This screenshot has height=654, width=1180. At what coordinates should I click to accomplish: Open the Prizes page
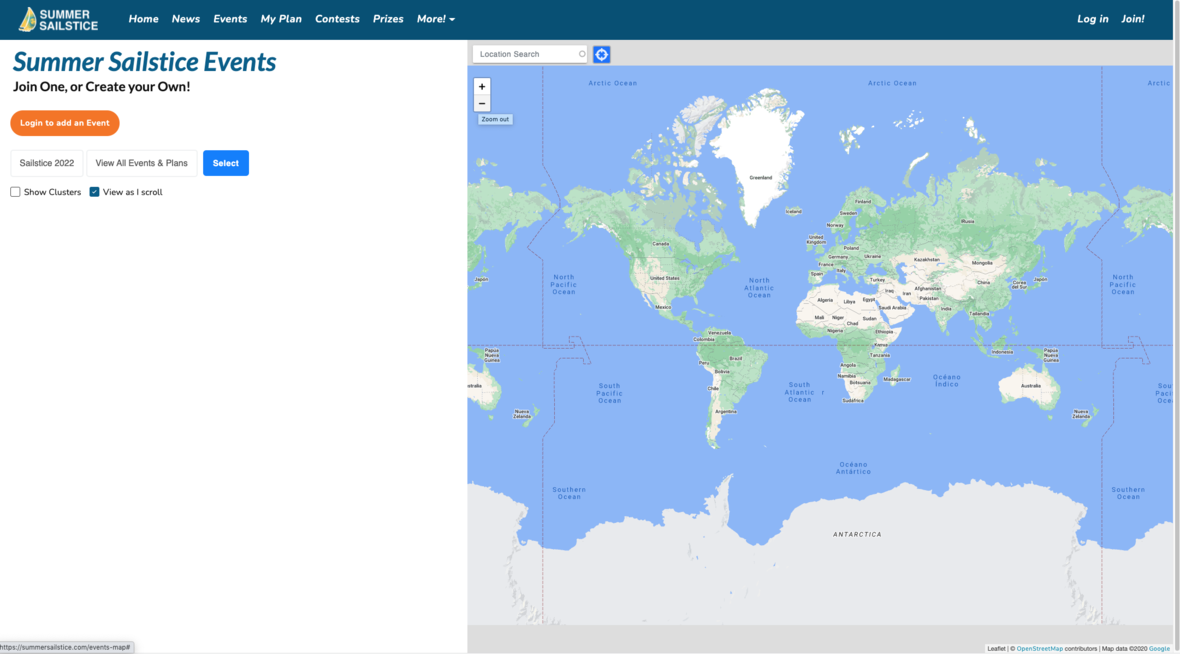pyautogui.click(x=388, y=19)
